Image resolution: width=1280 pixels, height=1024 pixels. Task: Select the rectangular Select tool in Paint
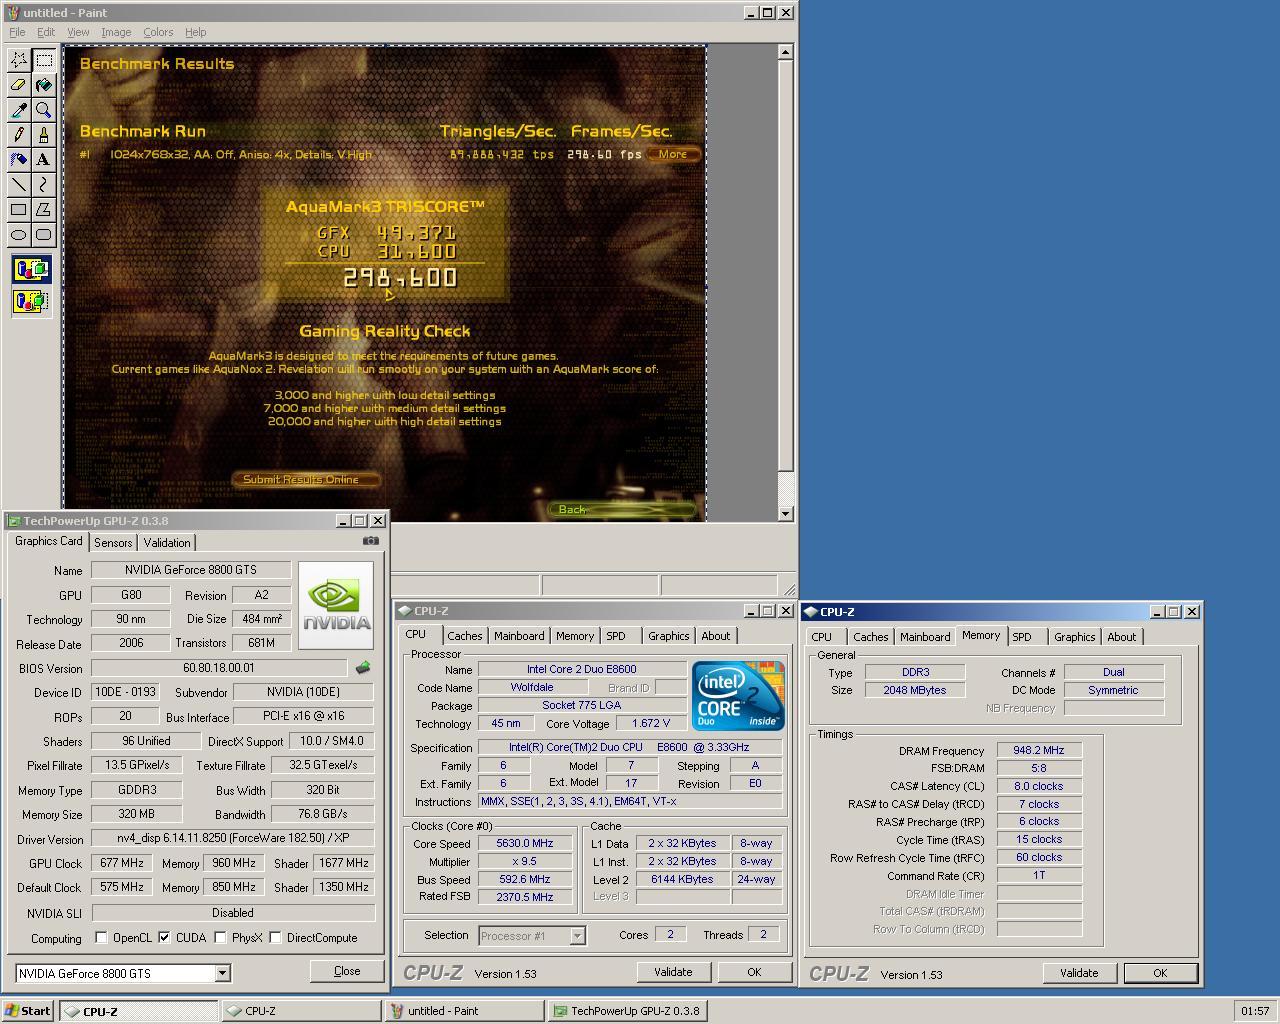[44, 60]
